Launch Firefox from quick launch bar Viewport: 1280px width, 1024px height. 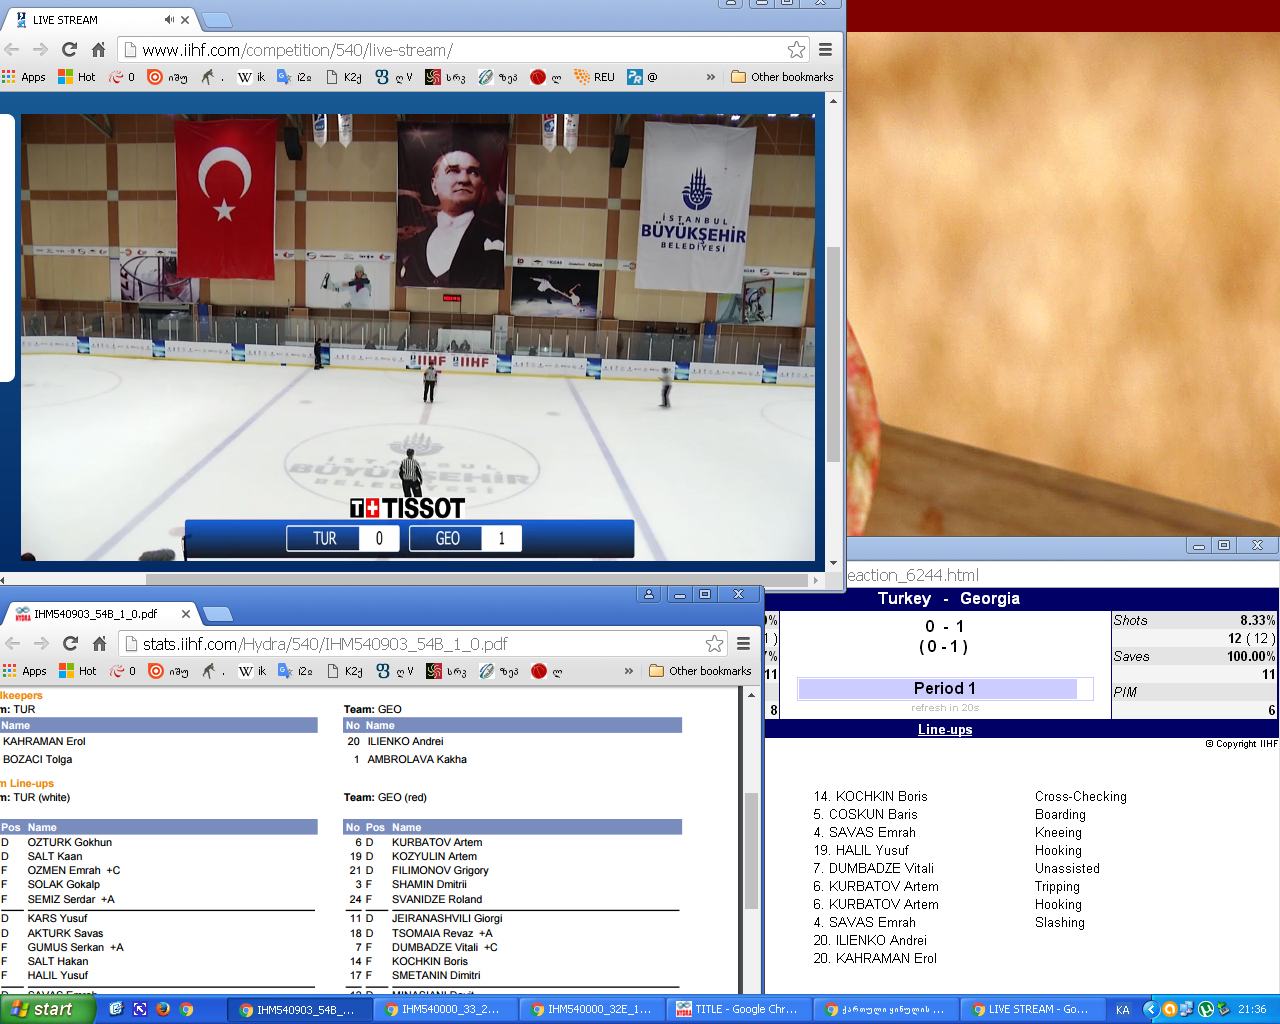tap(162, 1009)
